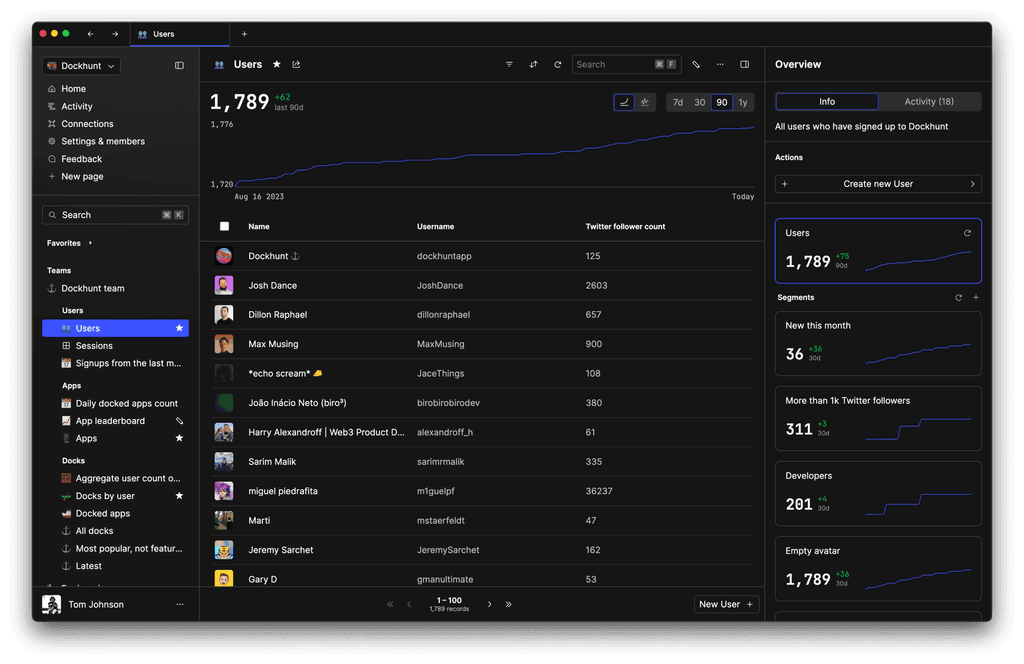The width and height of the screenshot is (1024, 664).
Task: Open the Empty avatar segment card
Action: pyautogui.click(x=878, y=569)
